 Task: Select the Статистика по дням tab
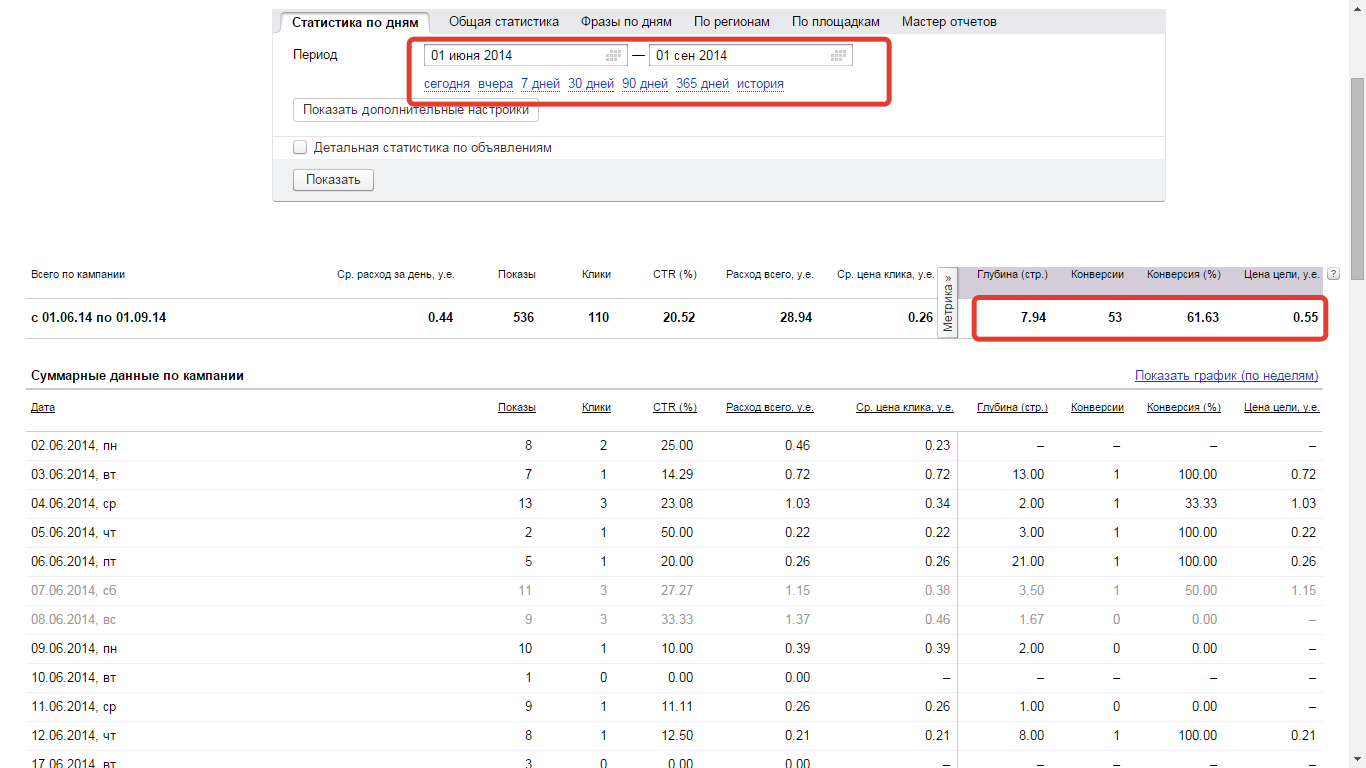(x=355, y=22)
